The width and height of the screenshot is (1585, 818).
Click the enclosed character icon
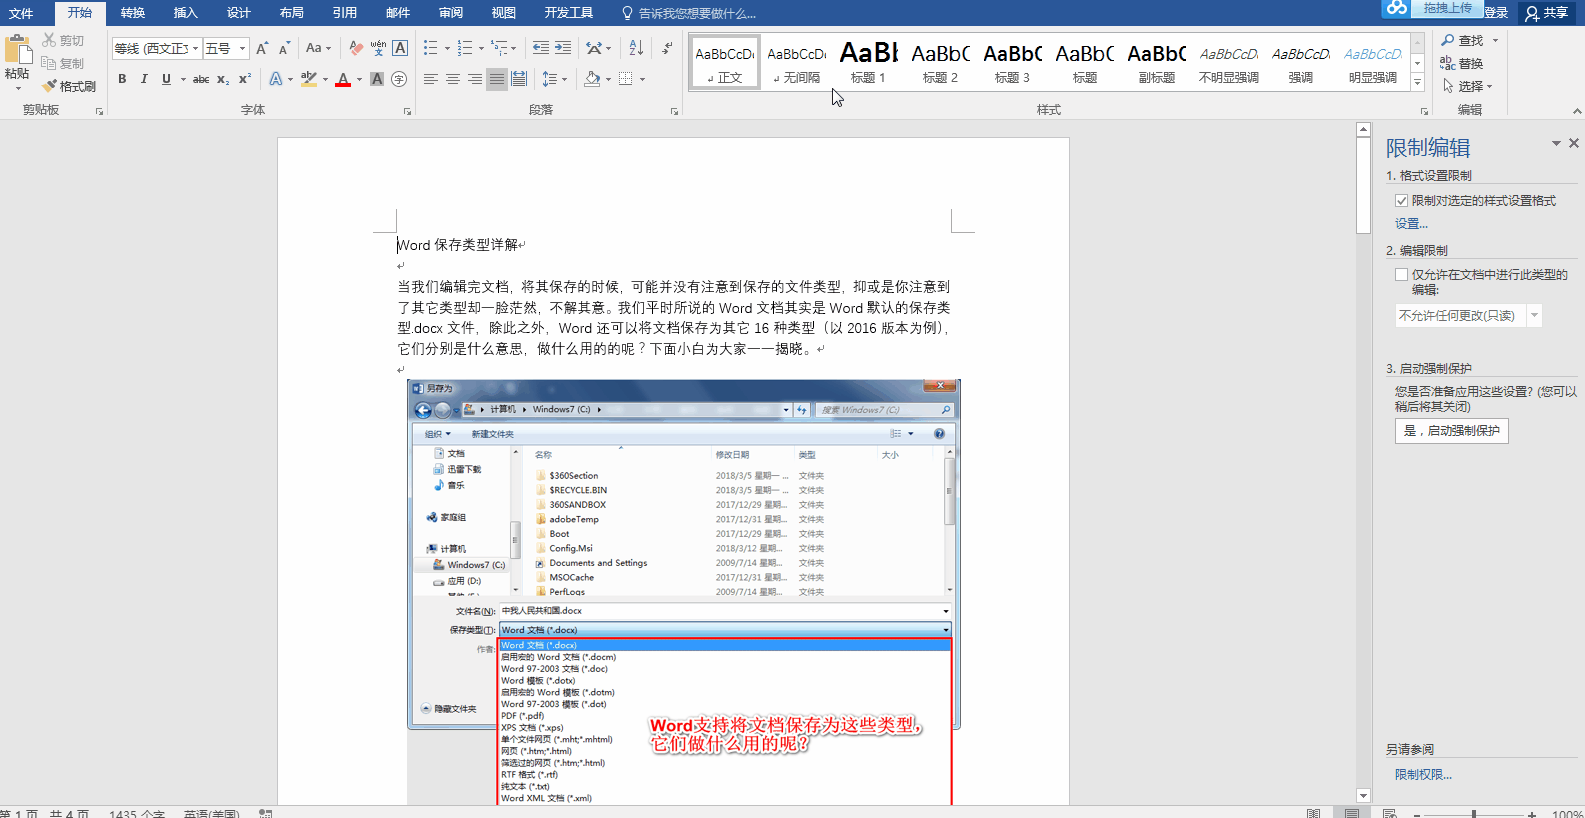click(x=399, y=79)
